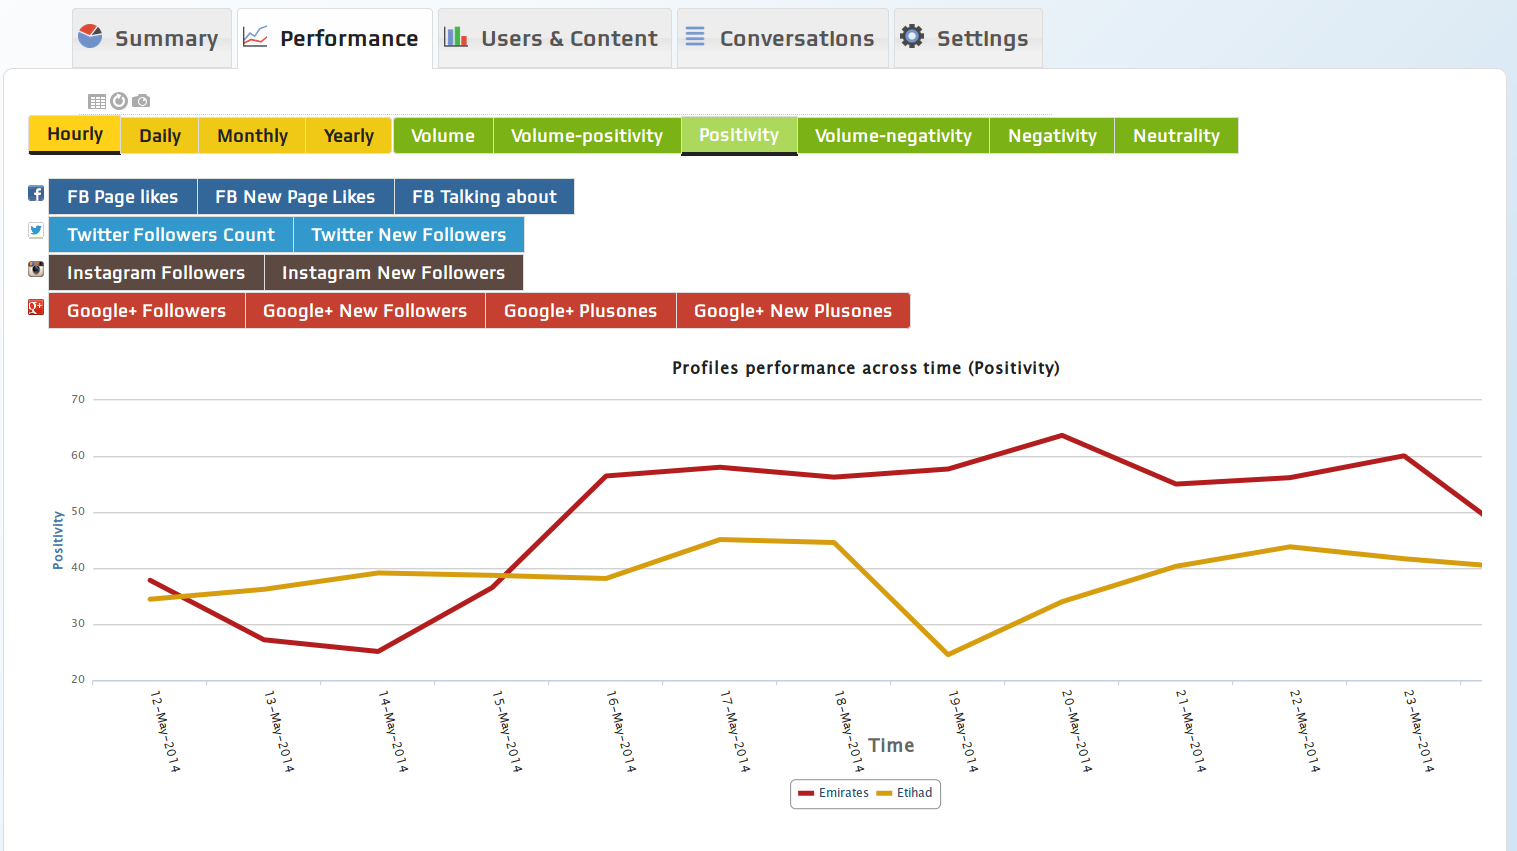Click the Conversations list icon

click(x=695, y=36)
